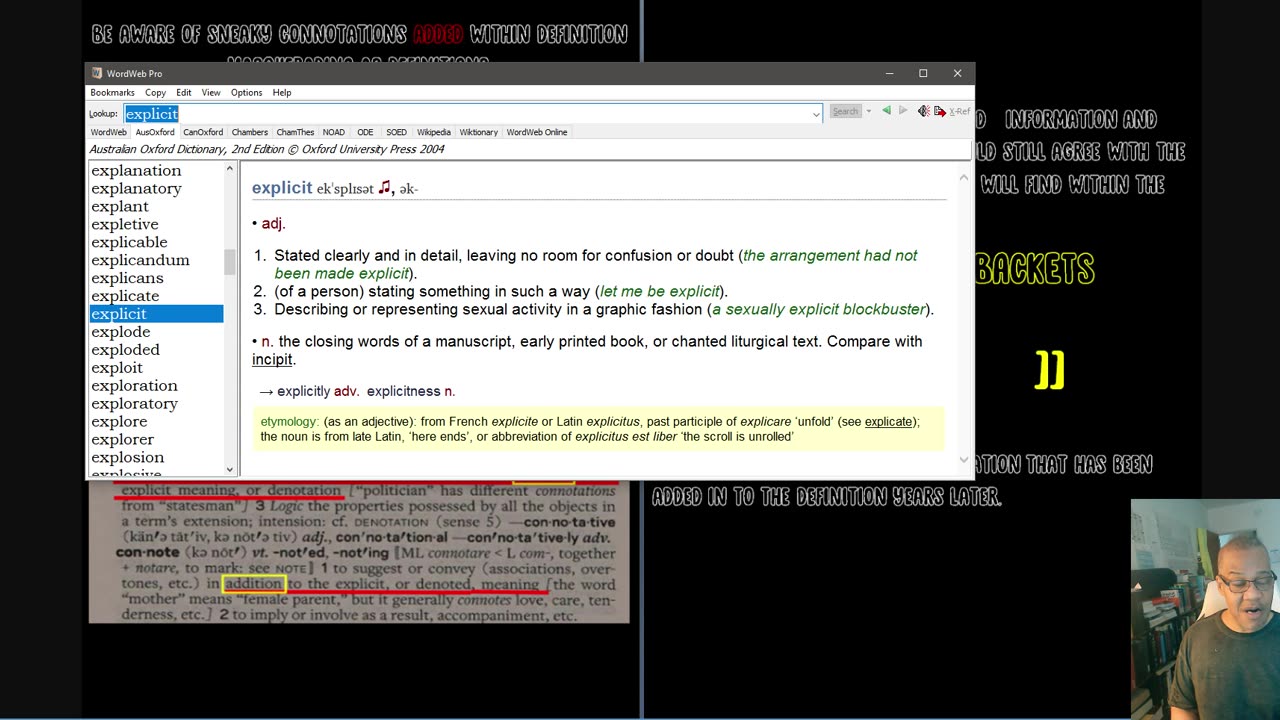The height and width of the screenshot is (720, 1280).
Task: Switch to the WordWeb tab
Action: [x=109, y=132]
